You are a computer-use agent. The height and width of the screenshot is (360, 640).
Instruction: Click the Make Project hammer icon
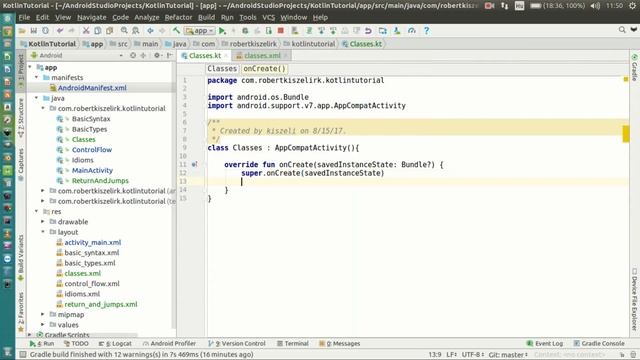tap(176, 31)
